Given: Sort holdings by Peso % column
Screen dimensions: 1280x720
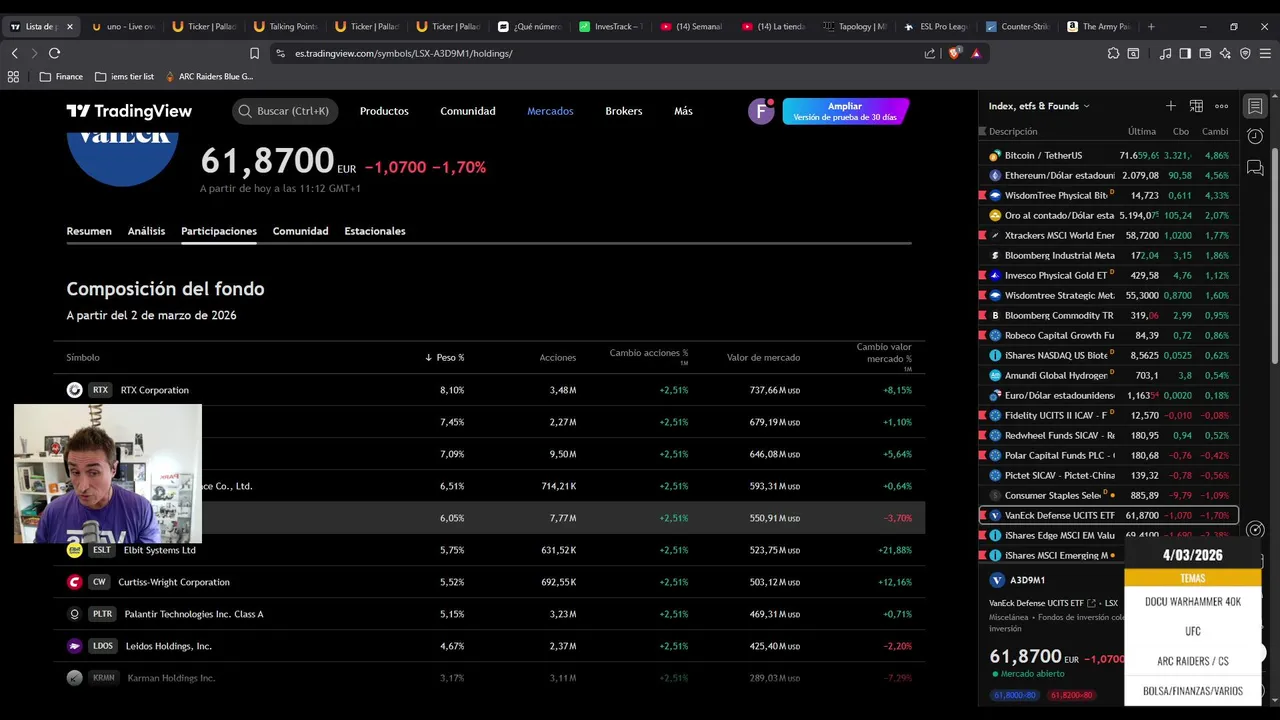Looking at the screenshot, I should point(445,357).
